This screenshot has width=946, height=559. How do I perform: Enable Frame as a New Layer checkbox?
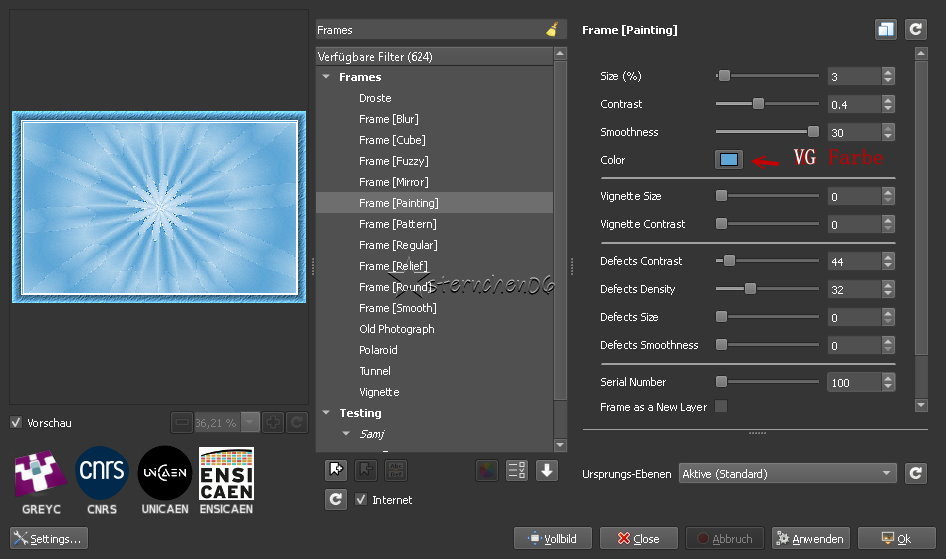[x=721, y=407]
